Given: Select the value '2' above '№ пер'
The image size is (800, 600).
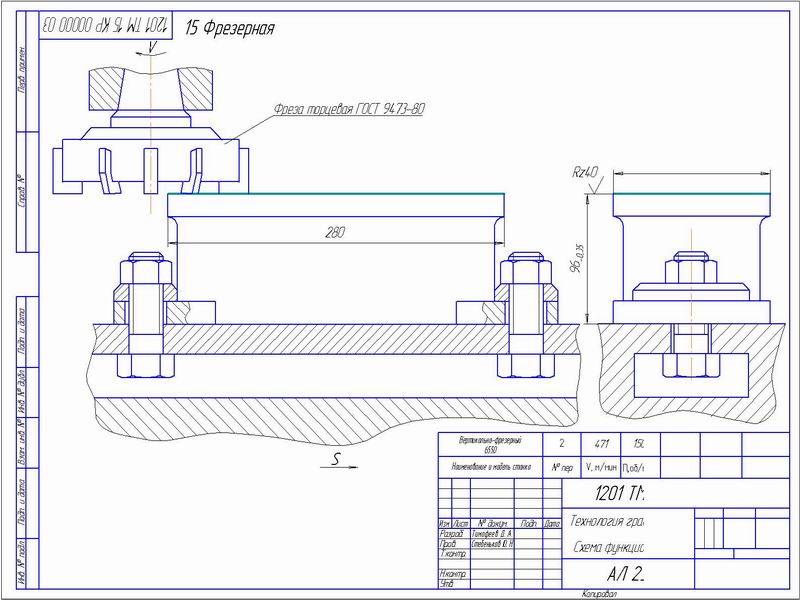Looking at the screenshot, I should [x=561, y=443].
